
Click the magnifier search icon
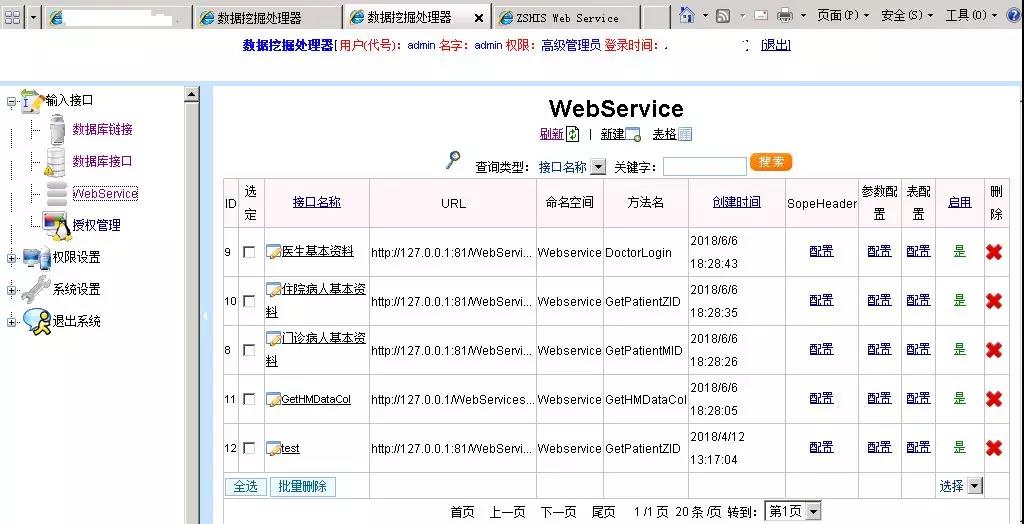coord(453,160)
